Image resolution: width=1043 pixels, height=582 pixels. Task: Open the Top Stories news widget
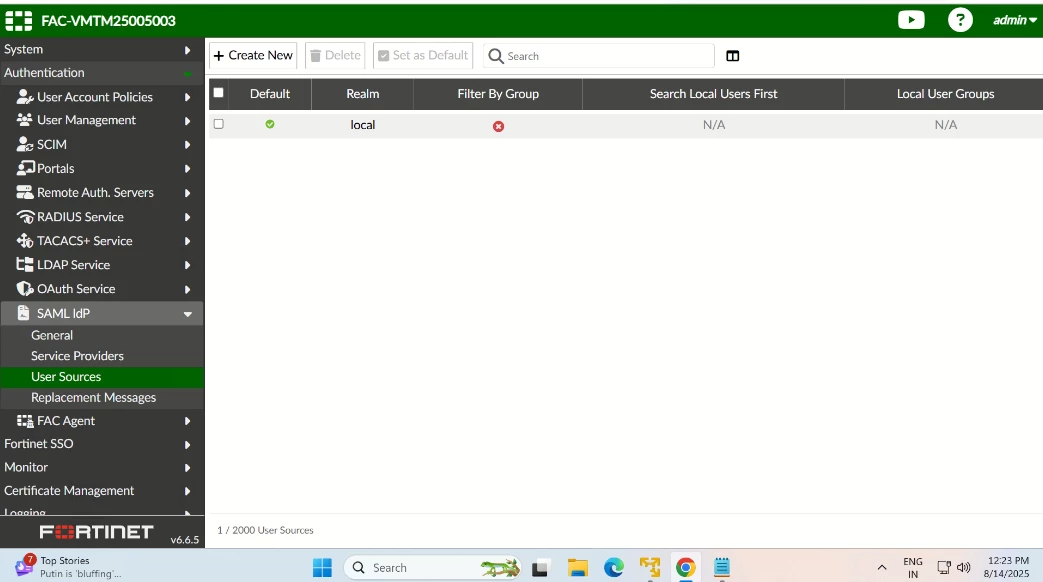[69, 567]
